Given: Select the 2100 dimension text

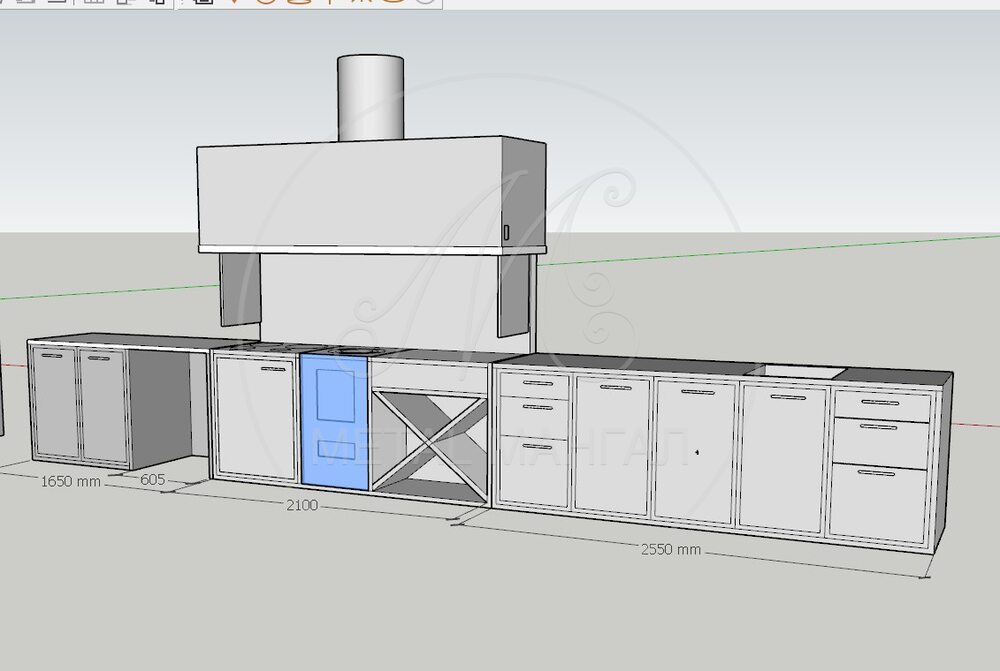Looking at the screenshot, I should tap(301, 505).
